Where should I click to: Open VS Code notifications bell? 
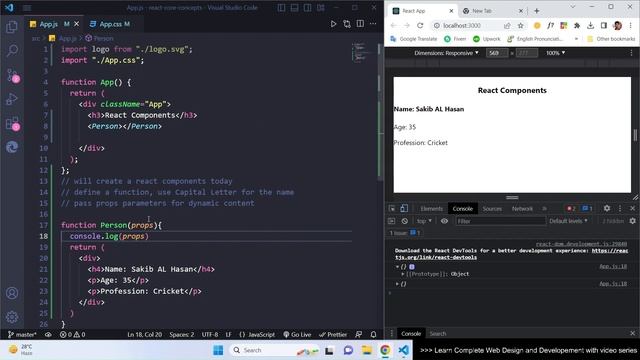(373, 334)
